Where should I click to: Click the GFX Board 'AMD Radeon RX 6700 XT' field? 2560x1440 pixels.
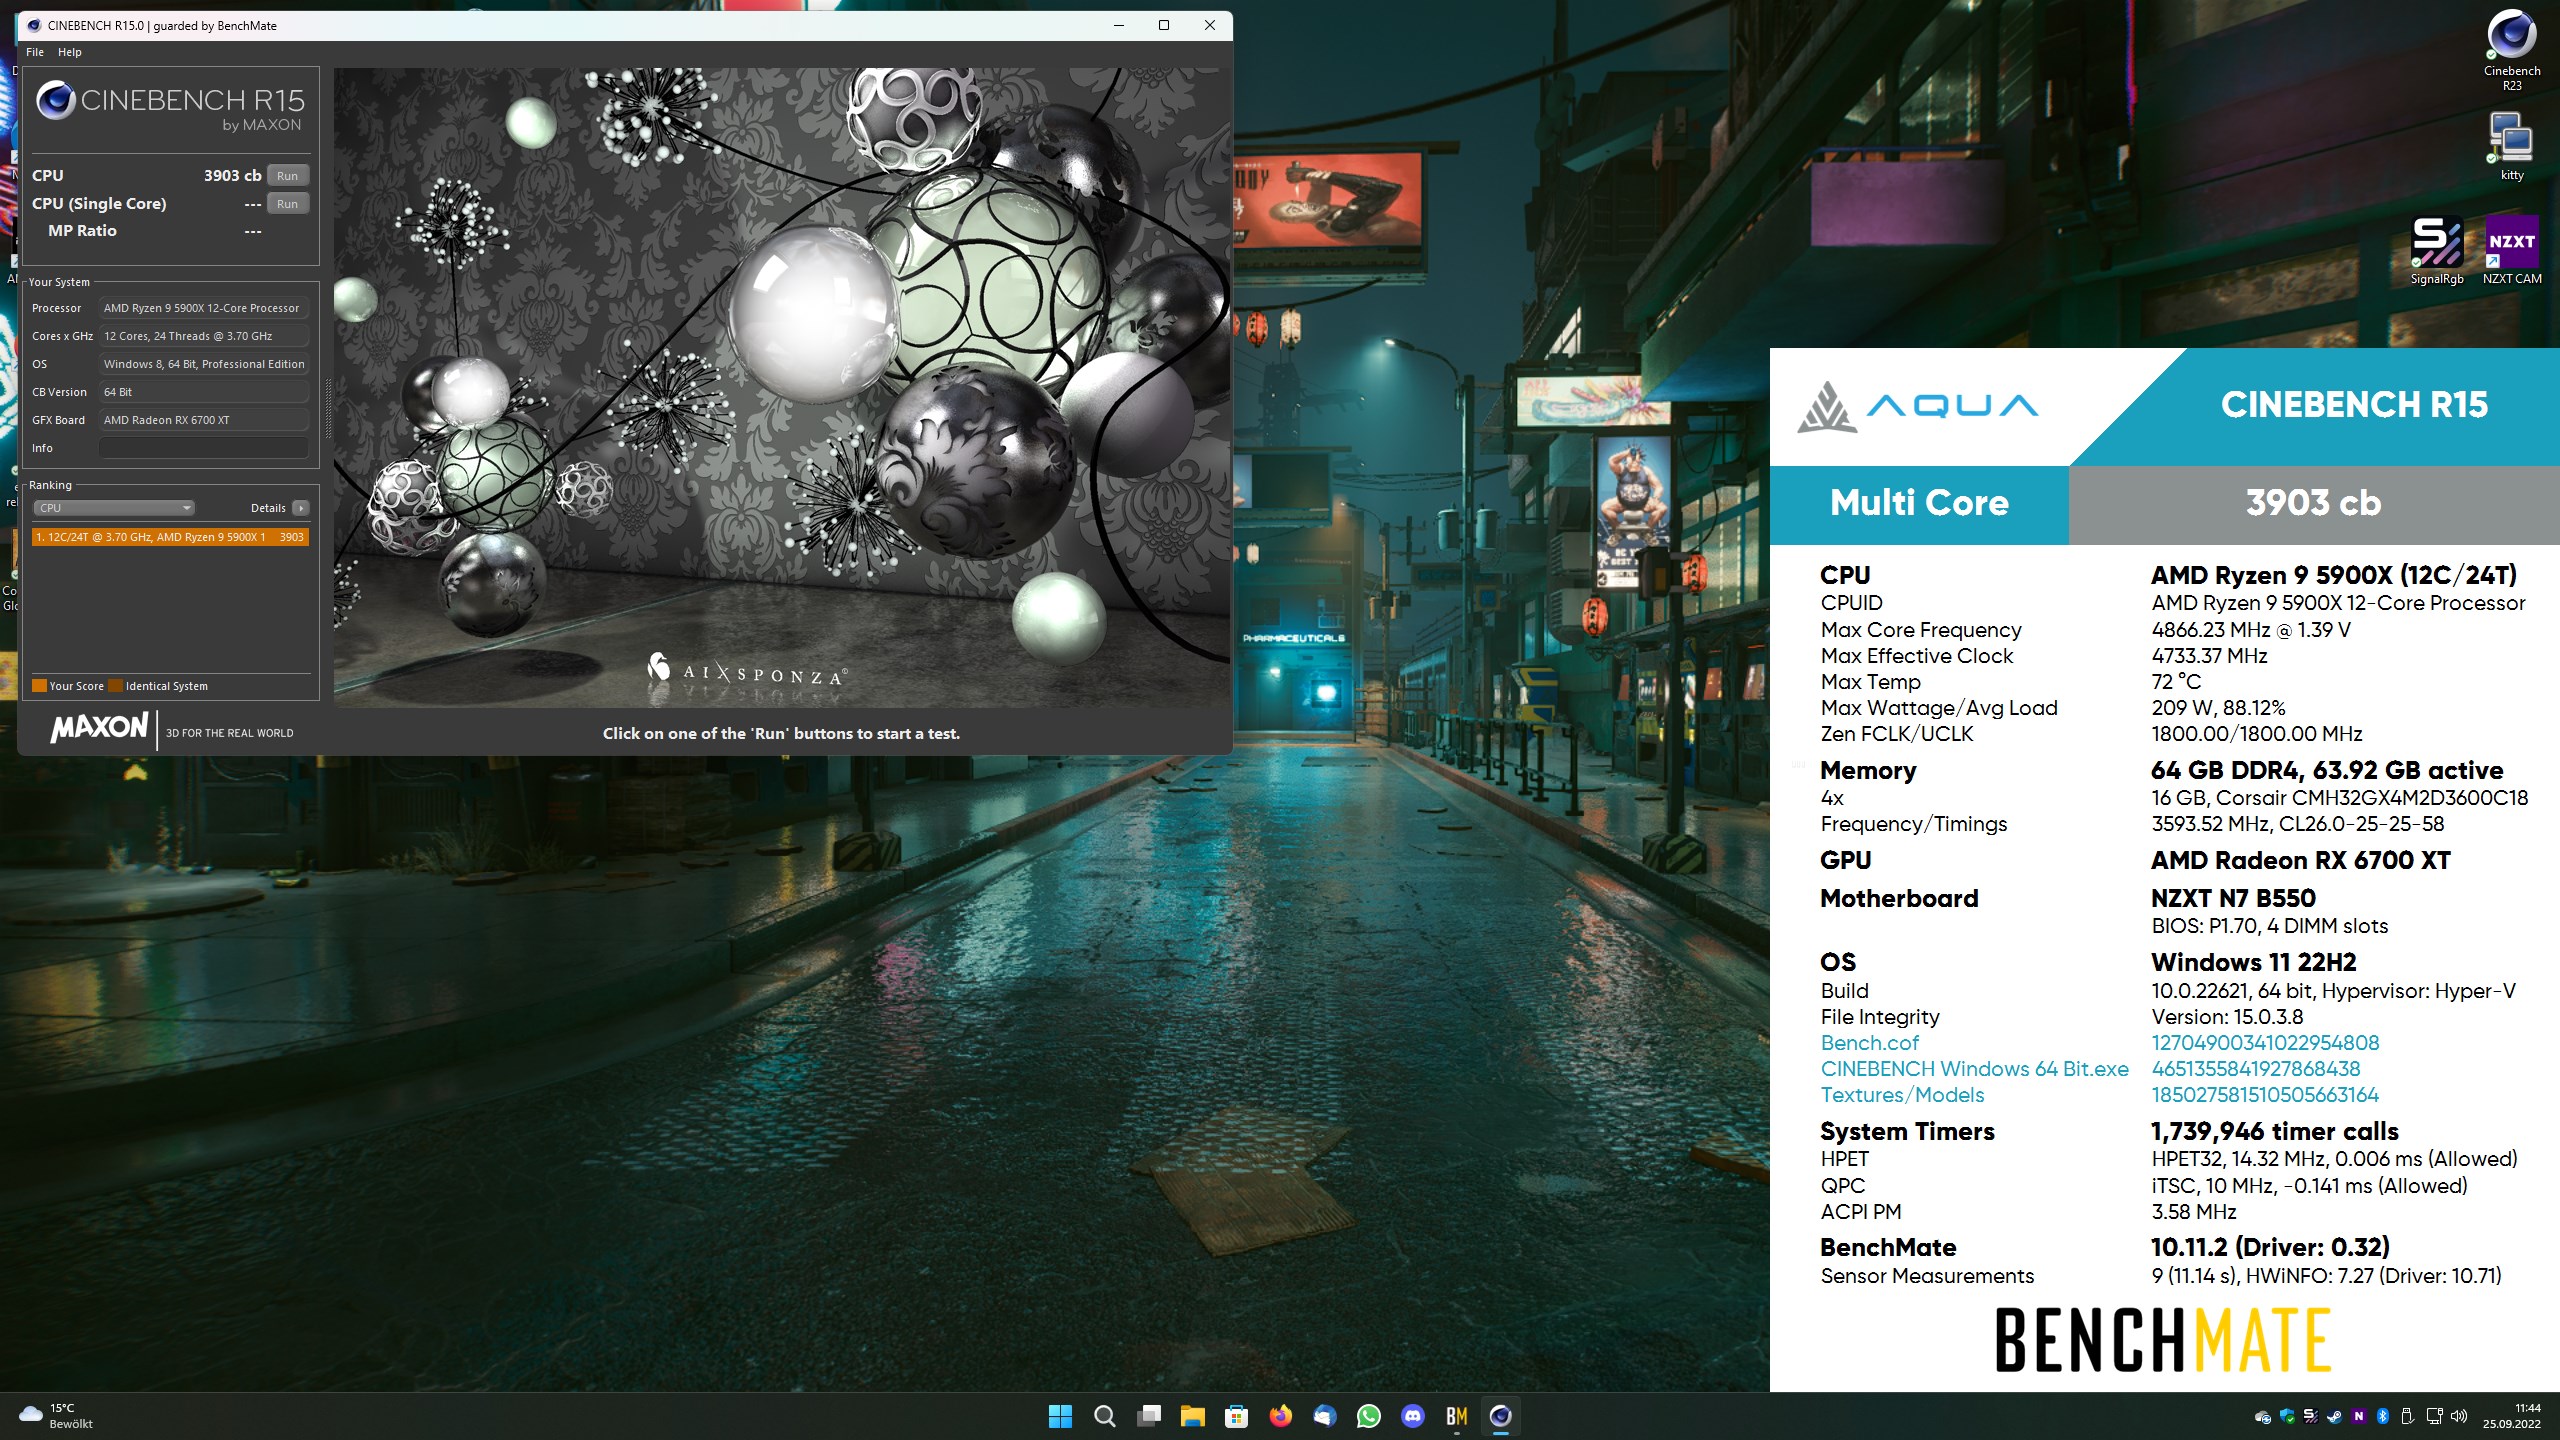pyautogui.click(x=204, y=420)
